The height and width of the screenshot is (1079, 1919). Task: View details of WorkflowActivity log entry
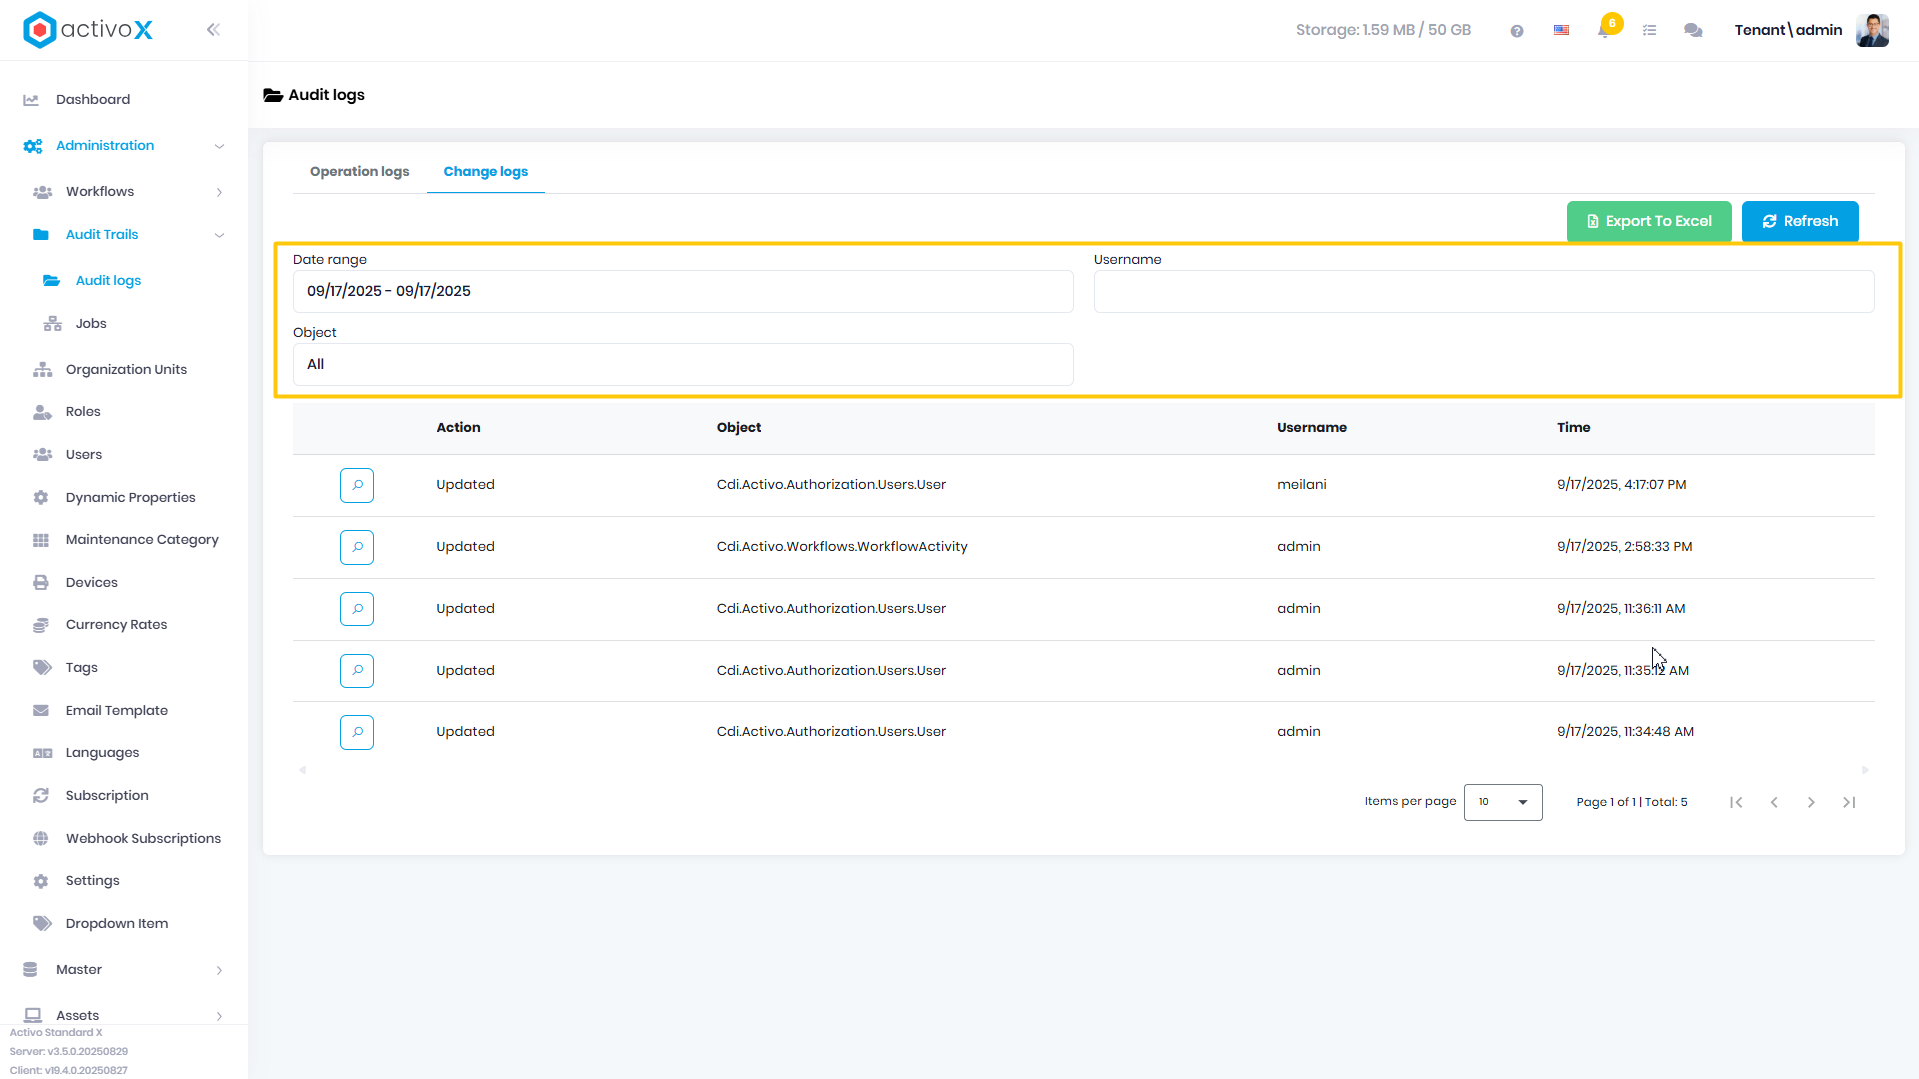click(357, 547)
